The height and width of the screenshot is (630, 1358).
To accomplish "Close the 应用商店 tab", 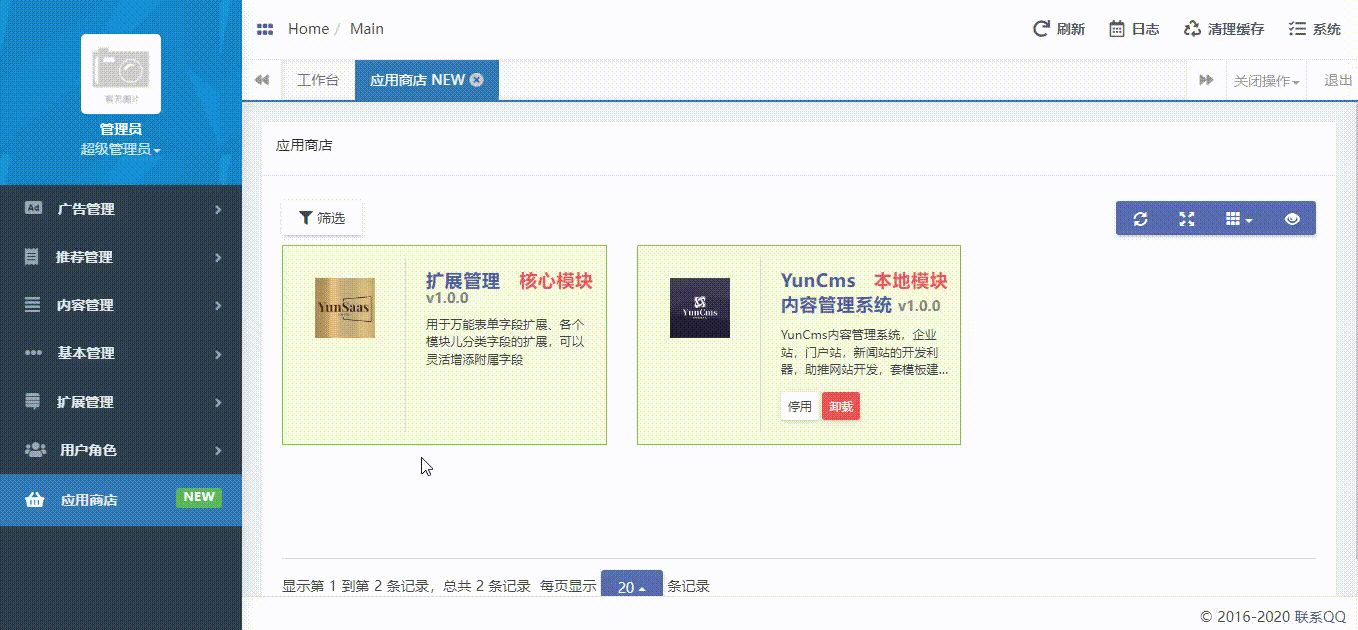I will tap(477, 80).
